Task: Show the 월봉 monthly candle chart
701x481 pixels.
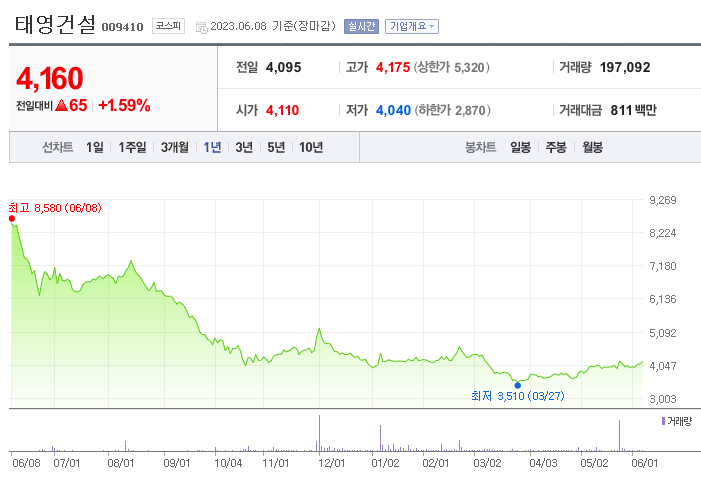Action: [592, 147]
